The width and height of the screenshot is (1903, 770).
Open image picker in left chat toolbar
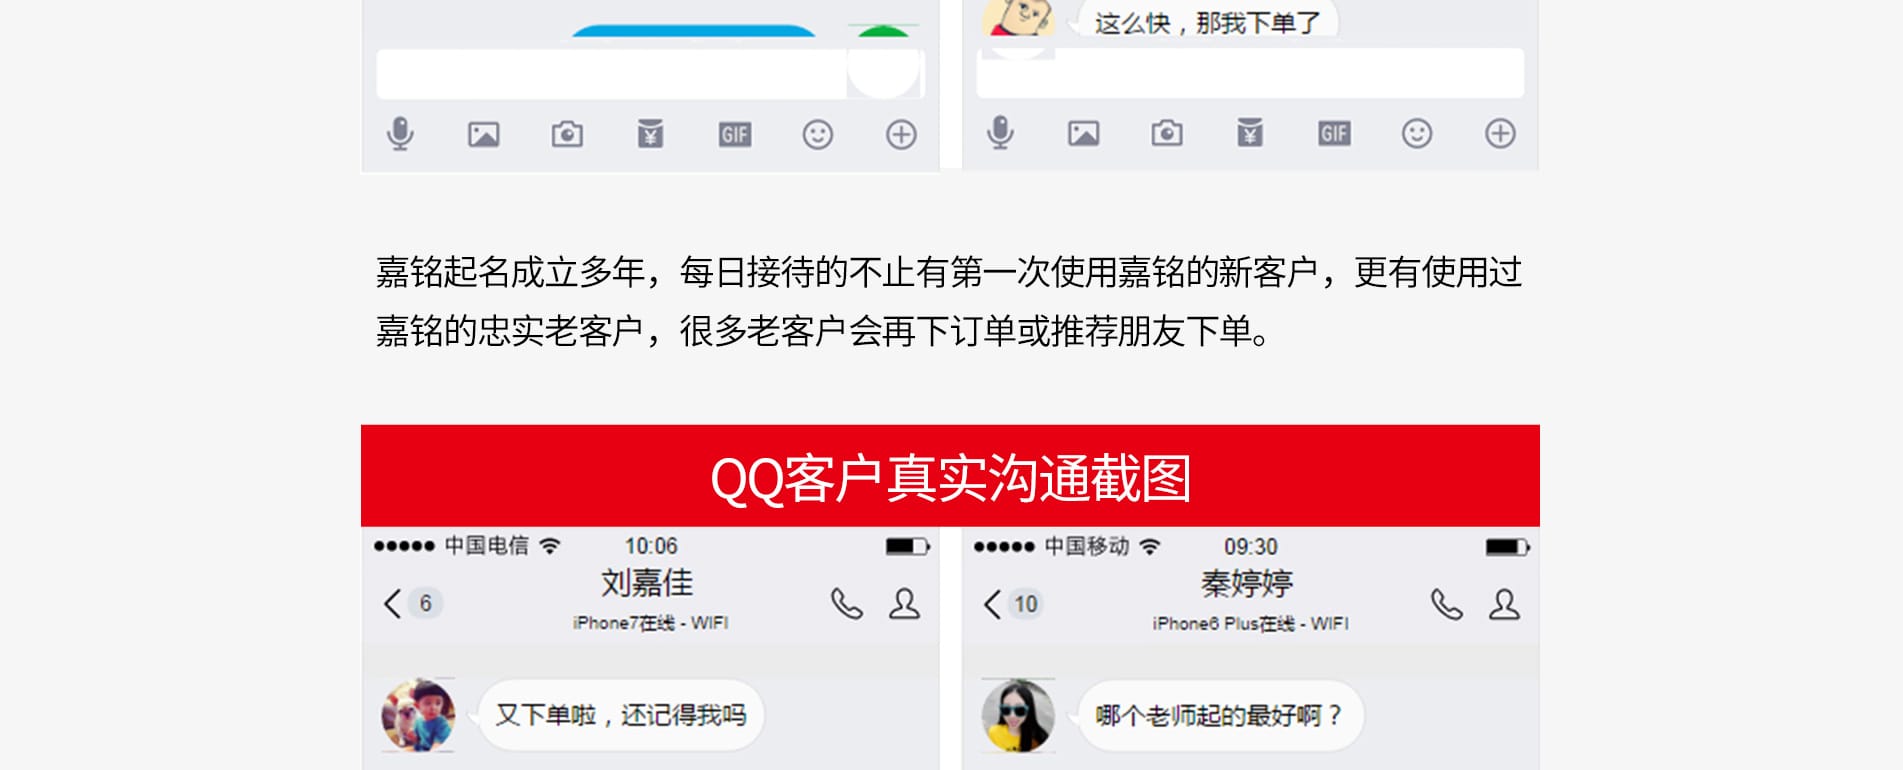tap(484, 134)
